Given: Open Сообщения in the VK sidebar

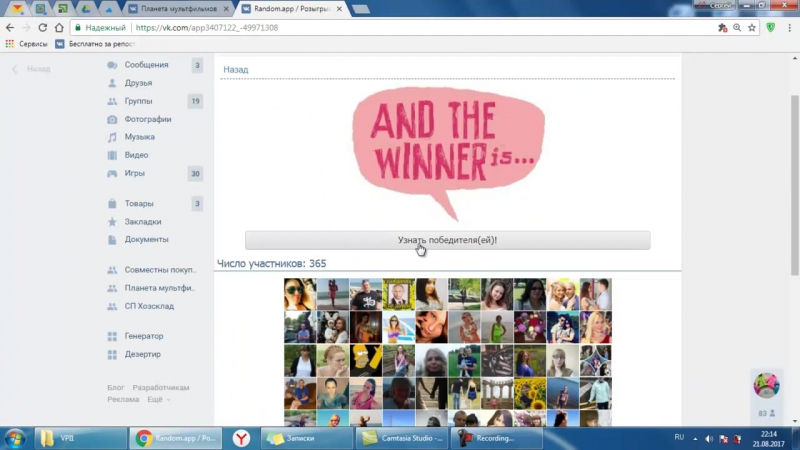Looking at the screenshot, I should click(146, 65).
